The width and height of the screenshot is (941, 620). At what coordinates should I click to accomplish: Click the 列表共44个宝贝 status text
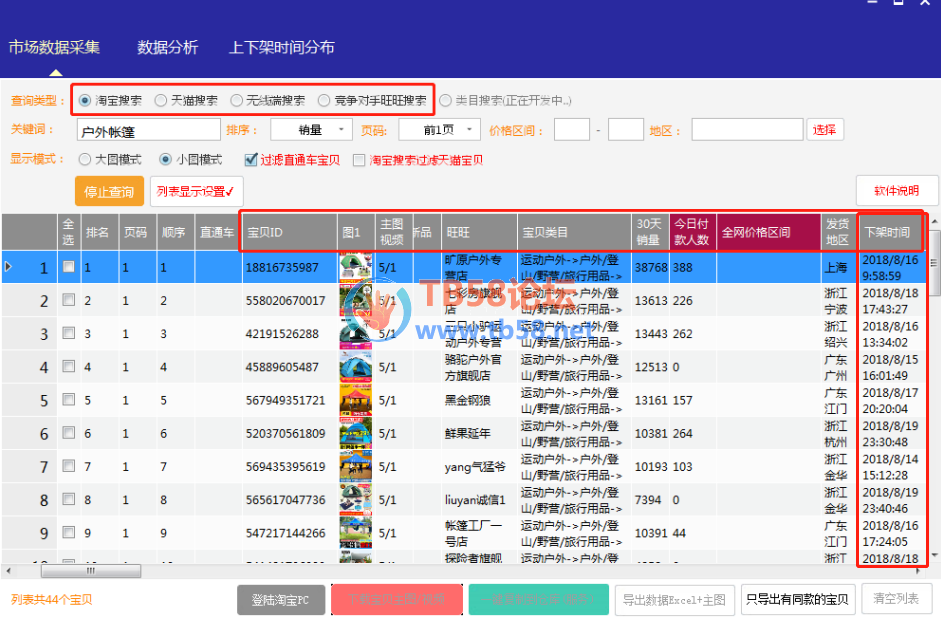[x=52, y=600]
